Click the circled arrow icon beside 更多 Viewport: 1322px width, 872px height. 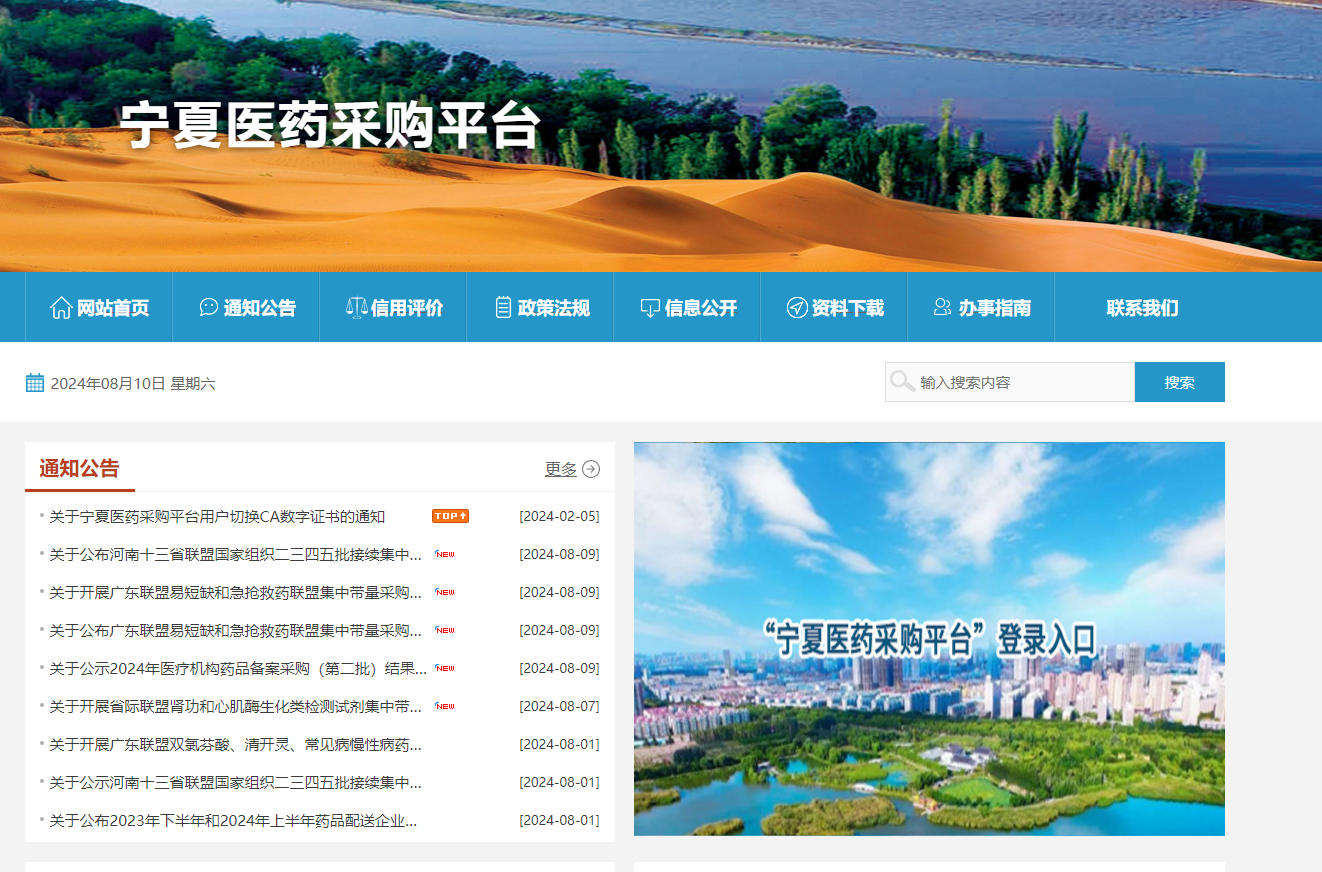590,468
